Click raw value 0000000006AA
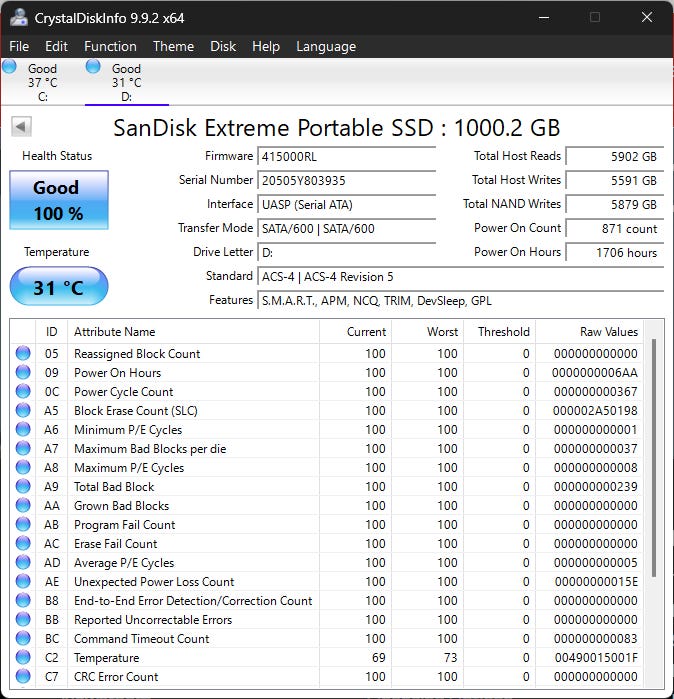674x699 pixels. pos(595,373)
